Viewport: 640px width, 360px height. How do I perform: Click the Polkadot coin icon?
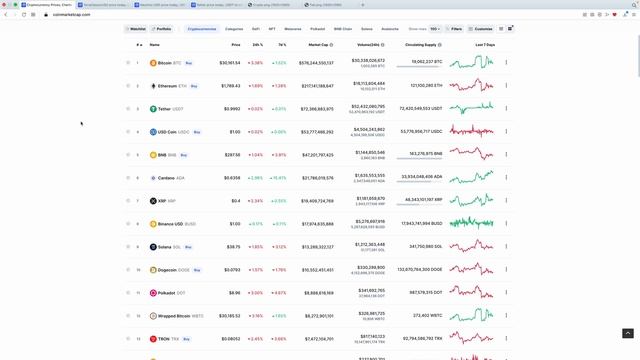tap(153, 293)
